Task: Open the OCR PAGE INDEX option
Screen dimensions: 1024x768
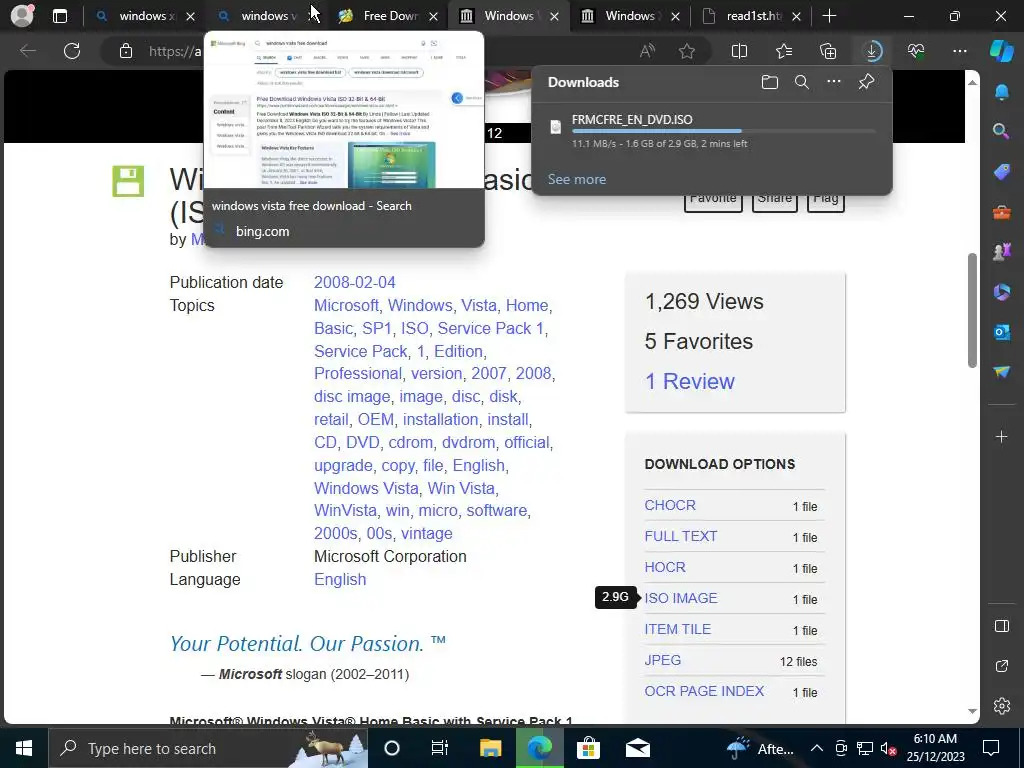Action: tap(704, 691)
